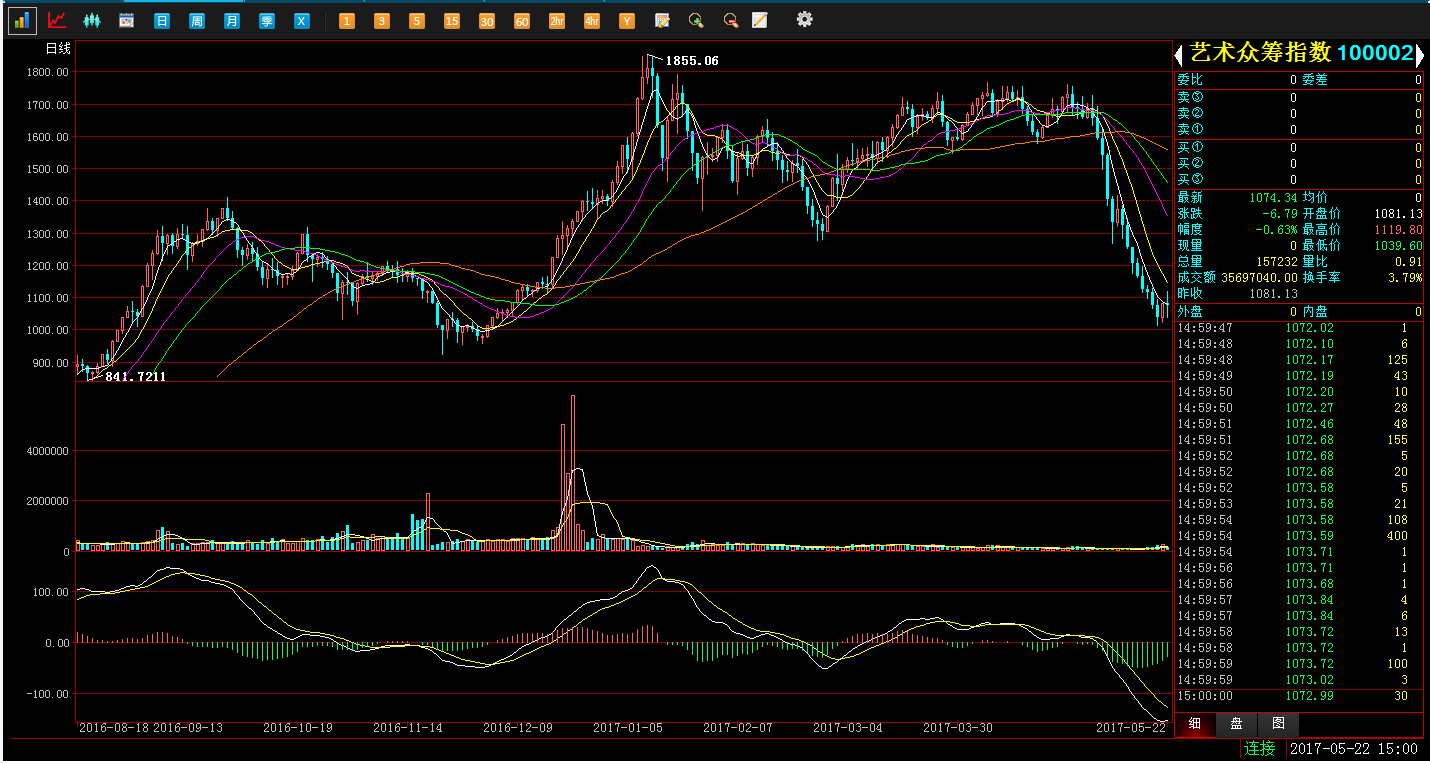The height and width of the screenshot is (763, 1430).
Task: Switch to the 图 chart tab
Action: click(1278, 724)
